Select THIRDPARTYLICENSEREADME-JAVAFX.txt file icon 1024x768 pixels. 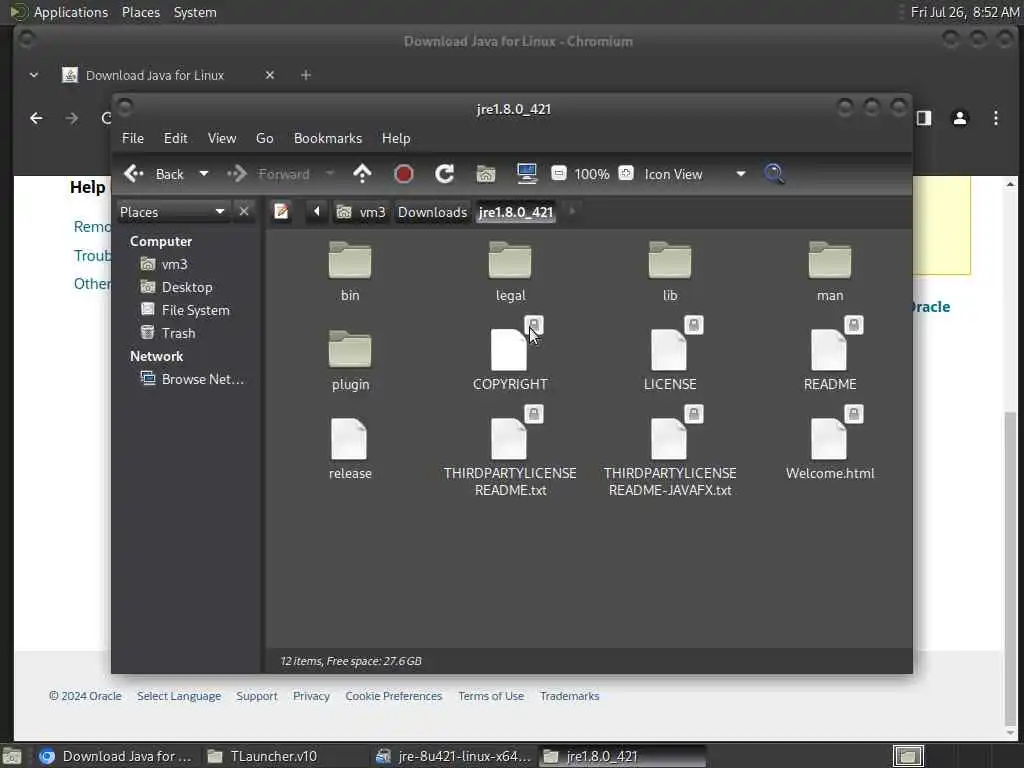tap(669, 439)
